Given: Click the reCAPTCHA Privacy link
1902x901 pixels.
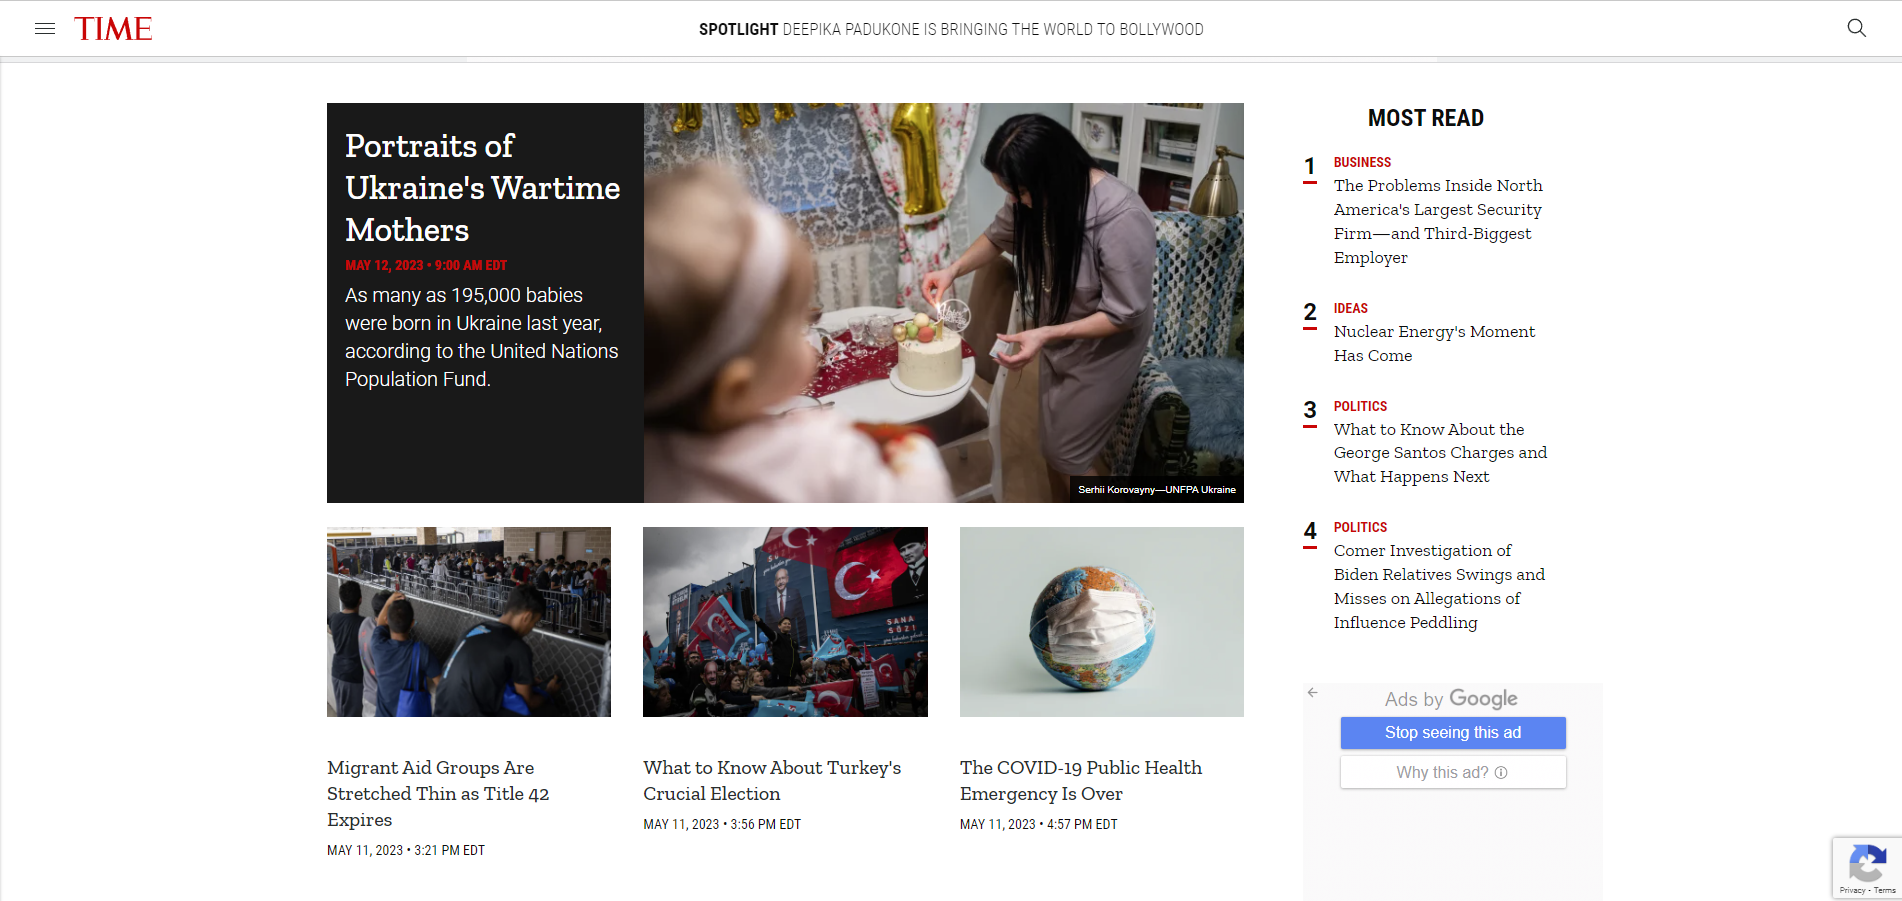Looking at the screenshot, I should (1852, 890).
